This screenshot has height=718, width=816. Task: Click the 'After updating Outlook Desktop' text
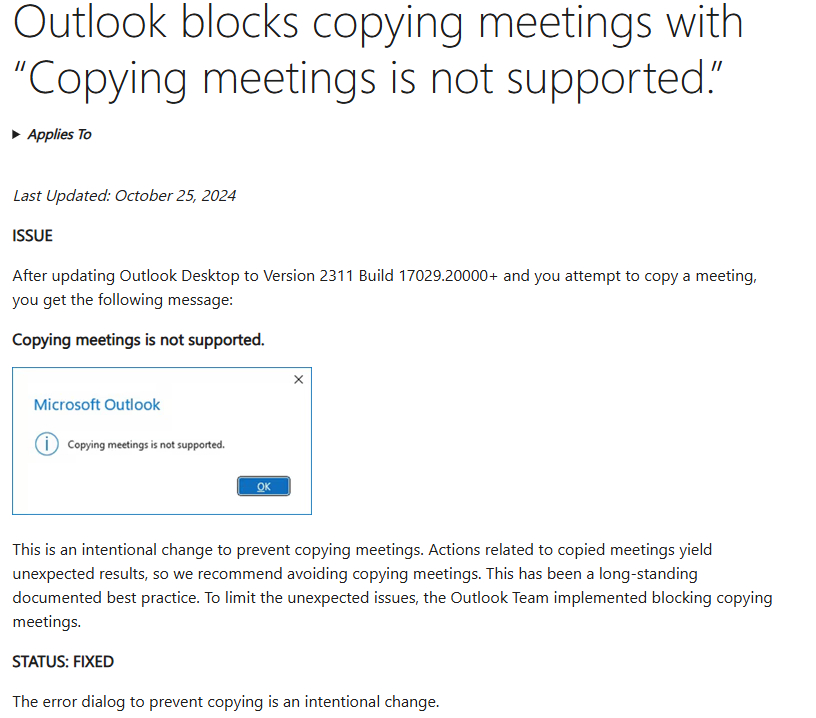pos(115,276)
